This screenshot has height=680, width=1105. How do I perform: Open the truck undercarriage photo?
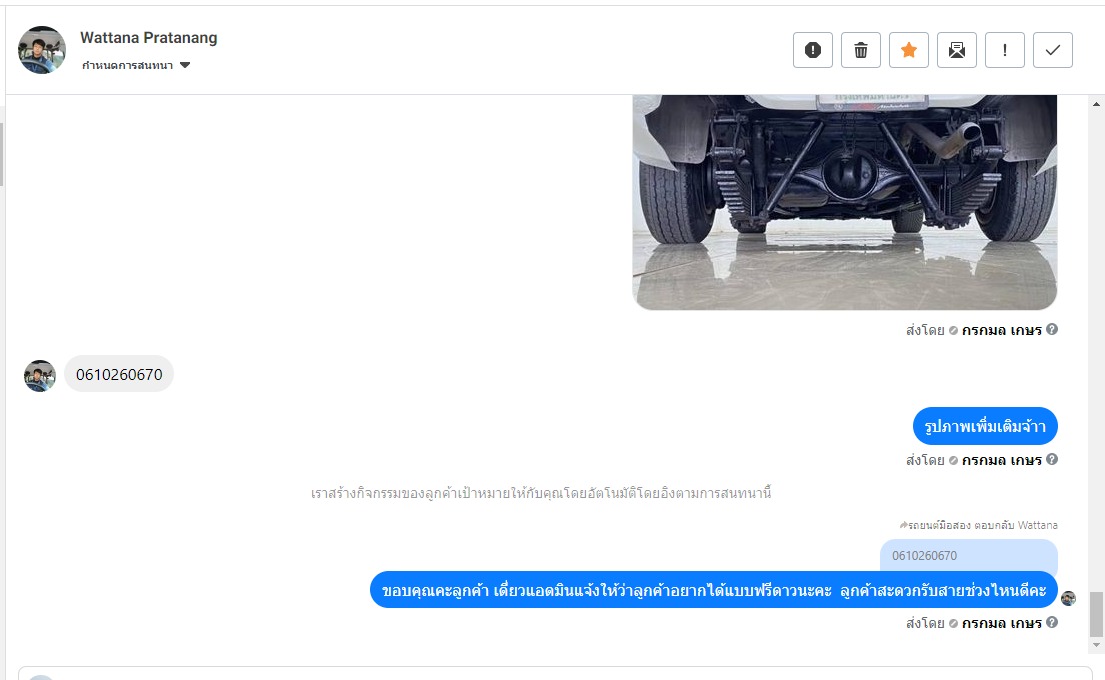[845, 202]
